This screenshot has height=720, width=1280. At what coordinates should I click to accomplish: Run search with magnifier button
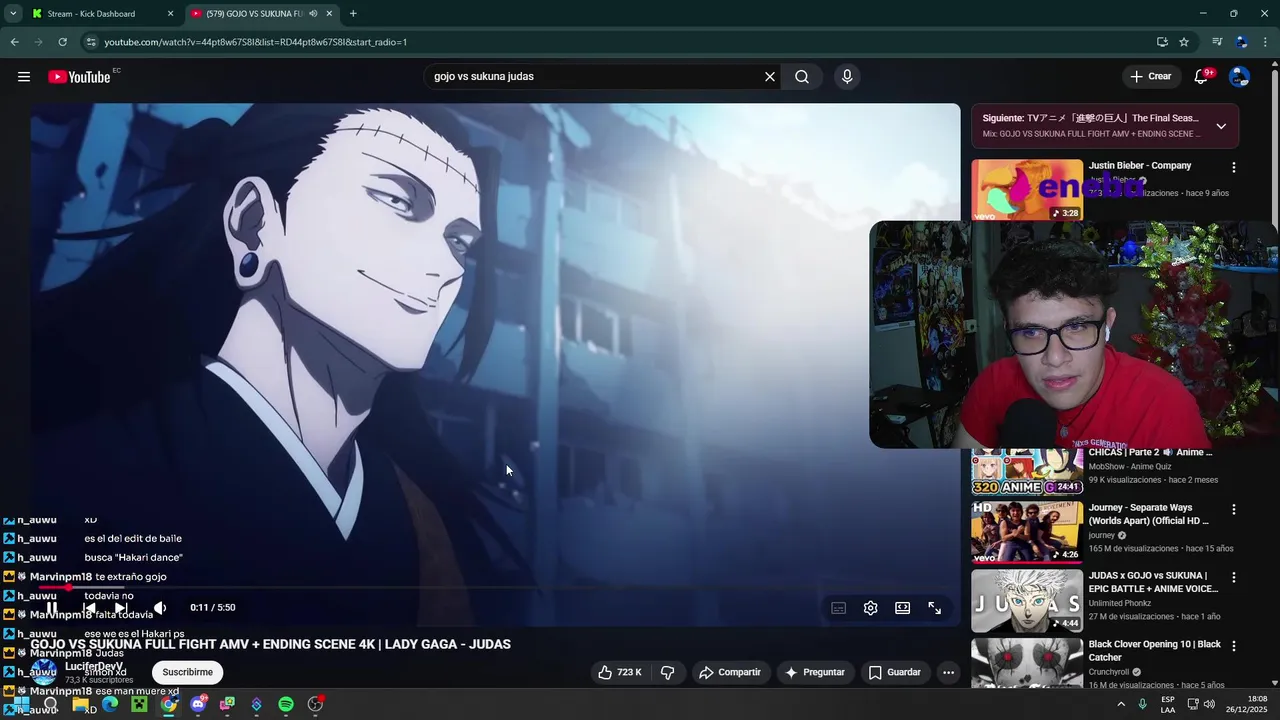[x=802, y=77]
